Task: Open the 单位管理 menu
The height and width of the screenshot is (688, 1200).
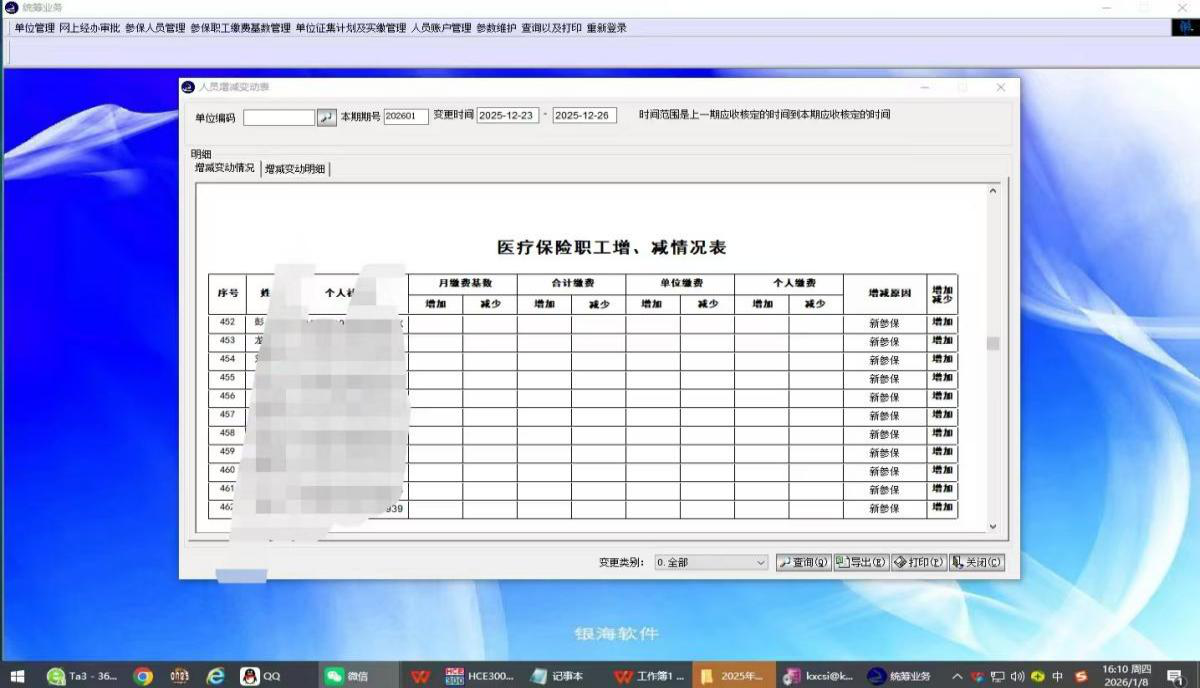Action: (32, 27)
